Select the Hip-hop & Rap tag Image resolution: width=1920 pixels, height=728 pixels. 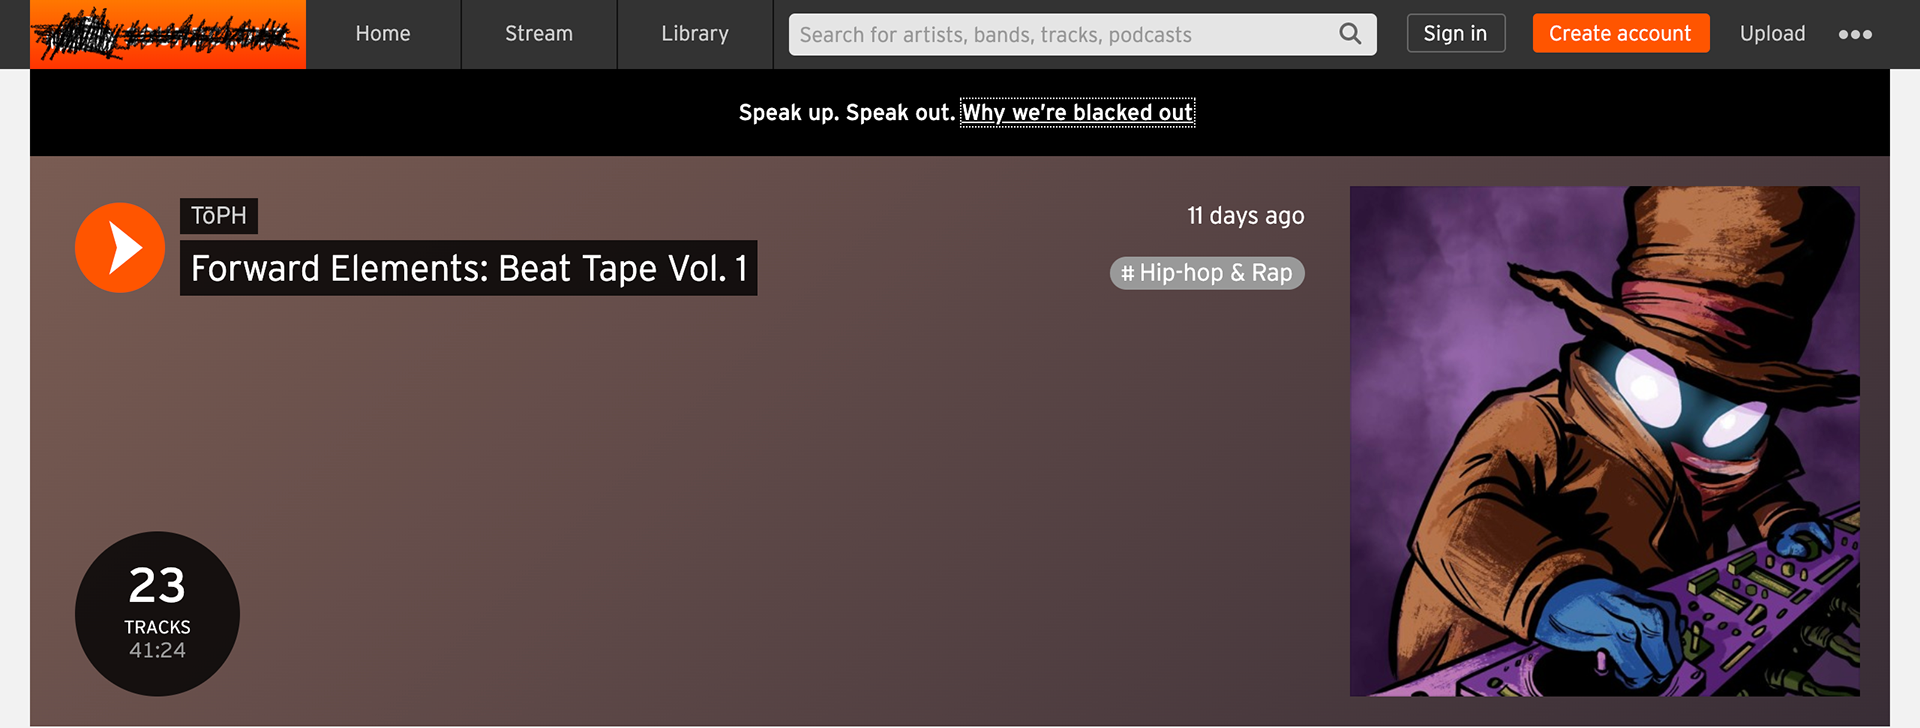1207,273
